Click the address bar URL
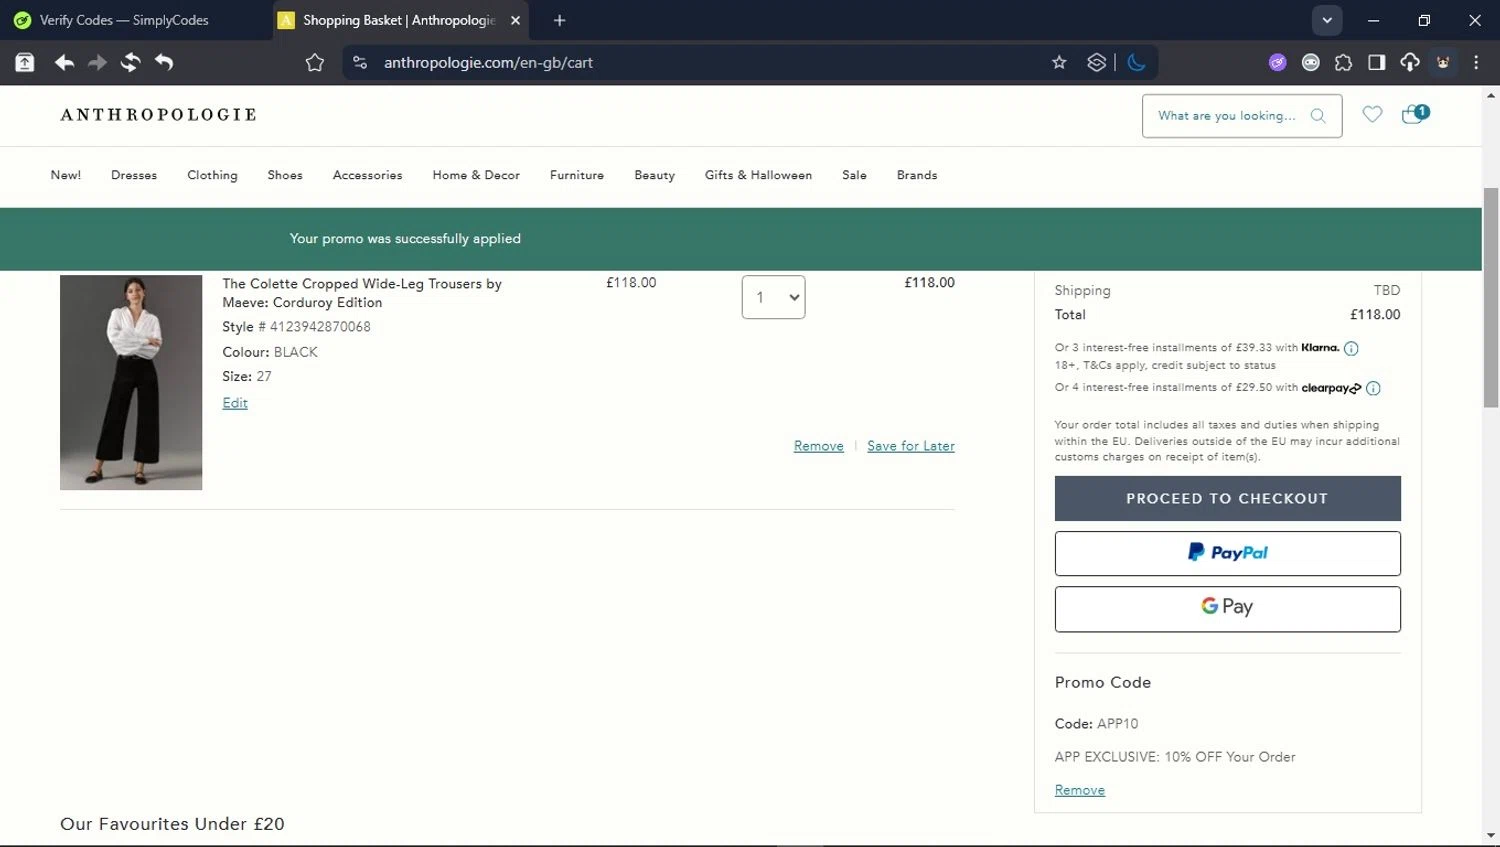 (488, 63)
